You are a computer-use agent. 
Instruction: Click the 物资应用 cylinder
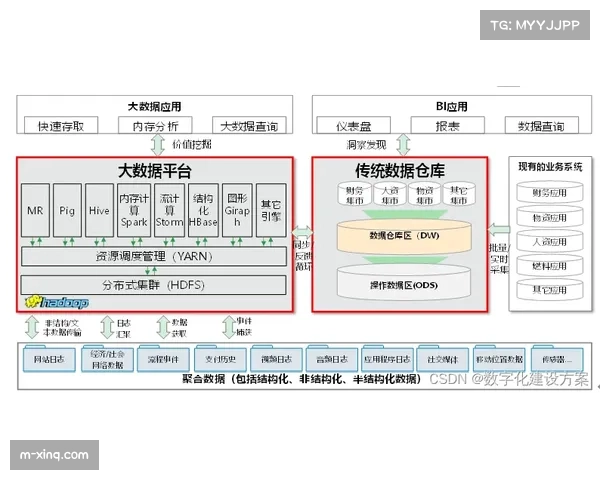[x=550, y=217]
